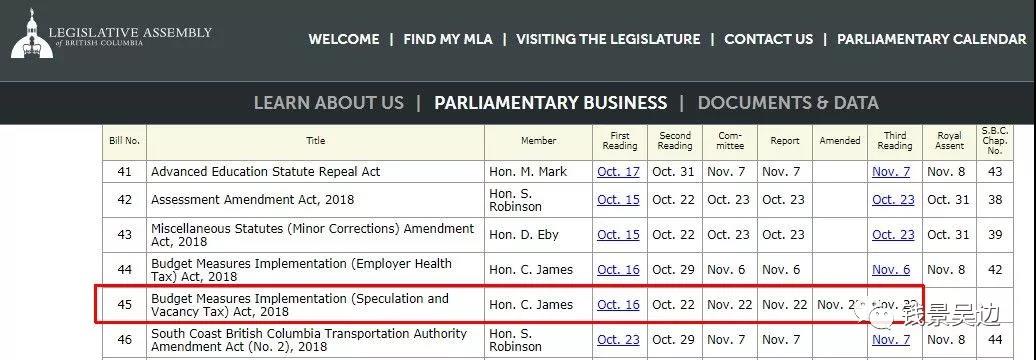Image resolution: width=1036 pixels, height=360 pixels.
Task: Open Bill 41 first reading Oct. 17
Action: tap(618, 172)
